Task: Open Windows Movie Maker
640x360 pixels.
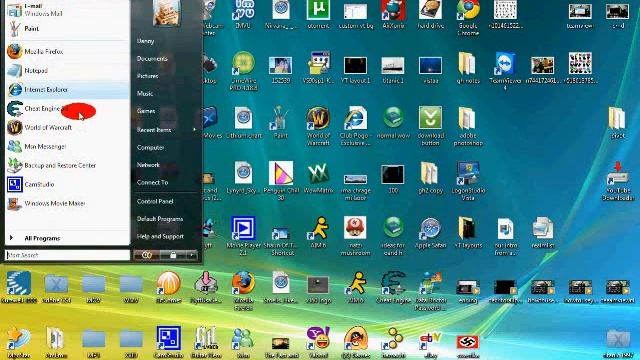Action: [x=67, y=203]
